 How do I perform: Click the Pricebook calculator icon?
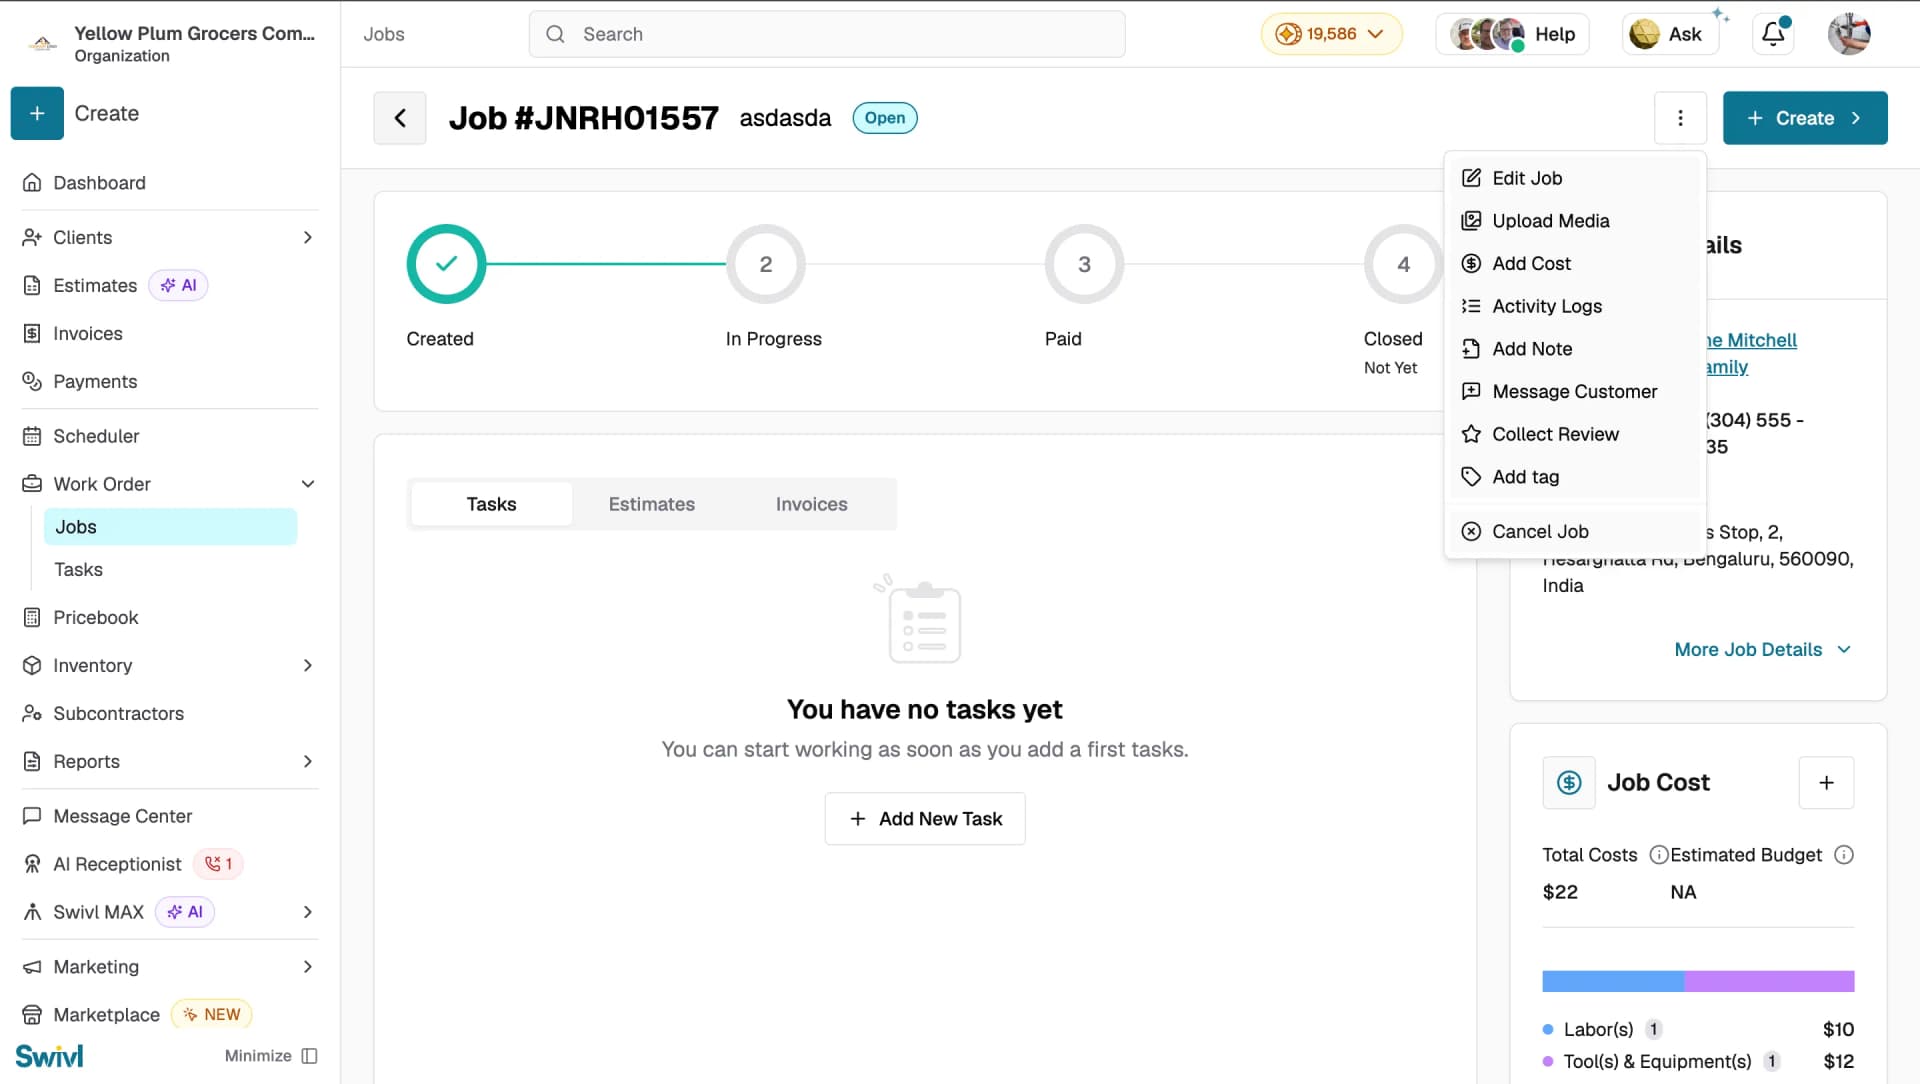tap(32, 618)
